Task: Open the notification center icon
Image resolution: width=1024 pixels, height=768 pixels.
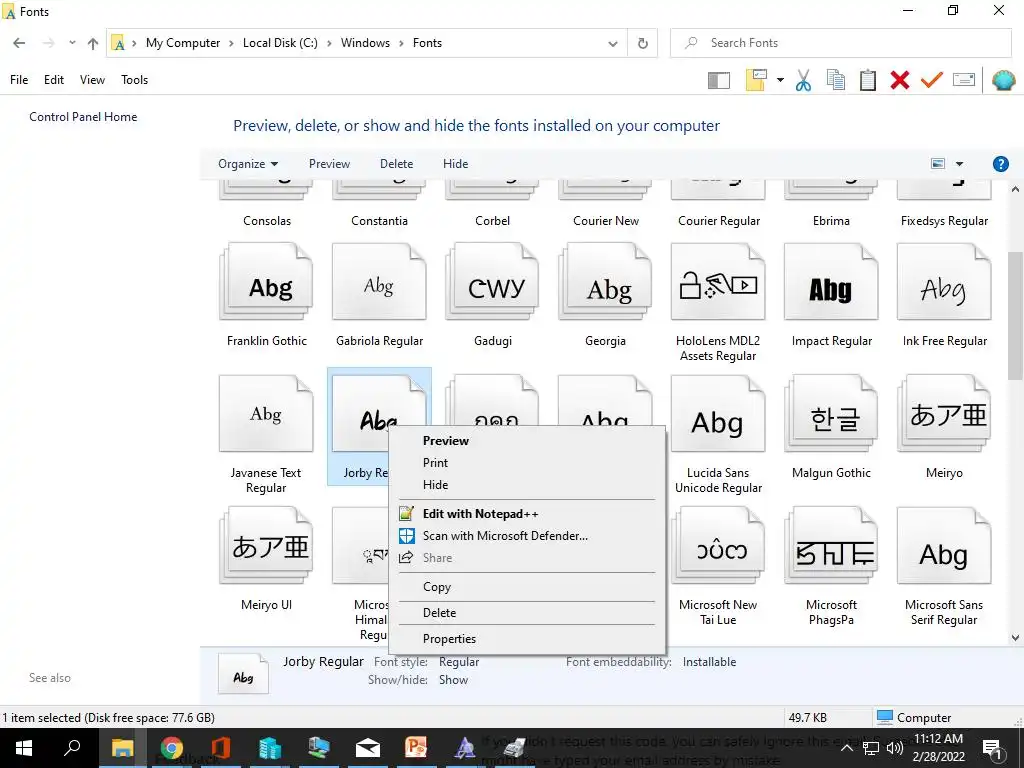Action: coord(992,748)
